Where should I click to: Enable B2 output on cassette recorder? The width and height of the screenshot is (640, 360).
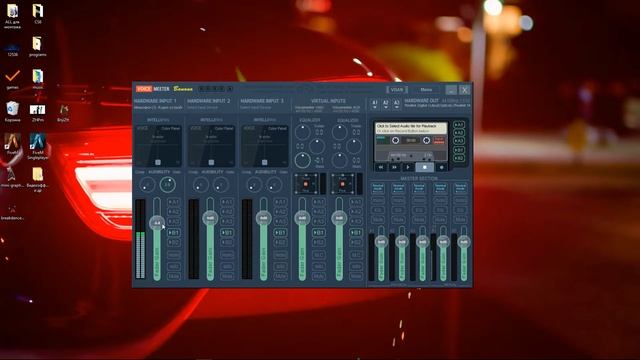click(459, 158)
